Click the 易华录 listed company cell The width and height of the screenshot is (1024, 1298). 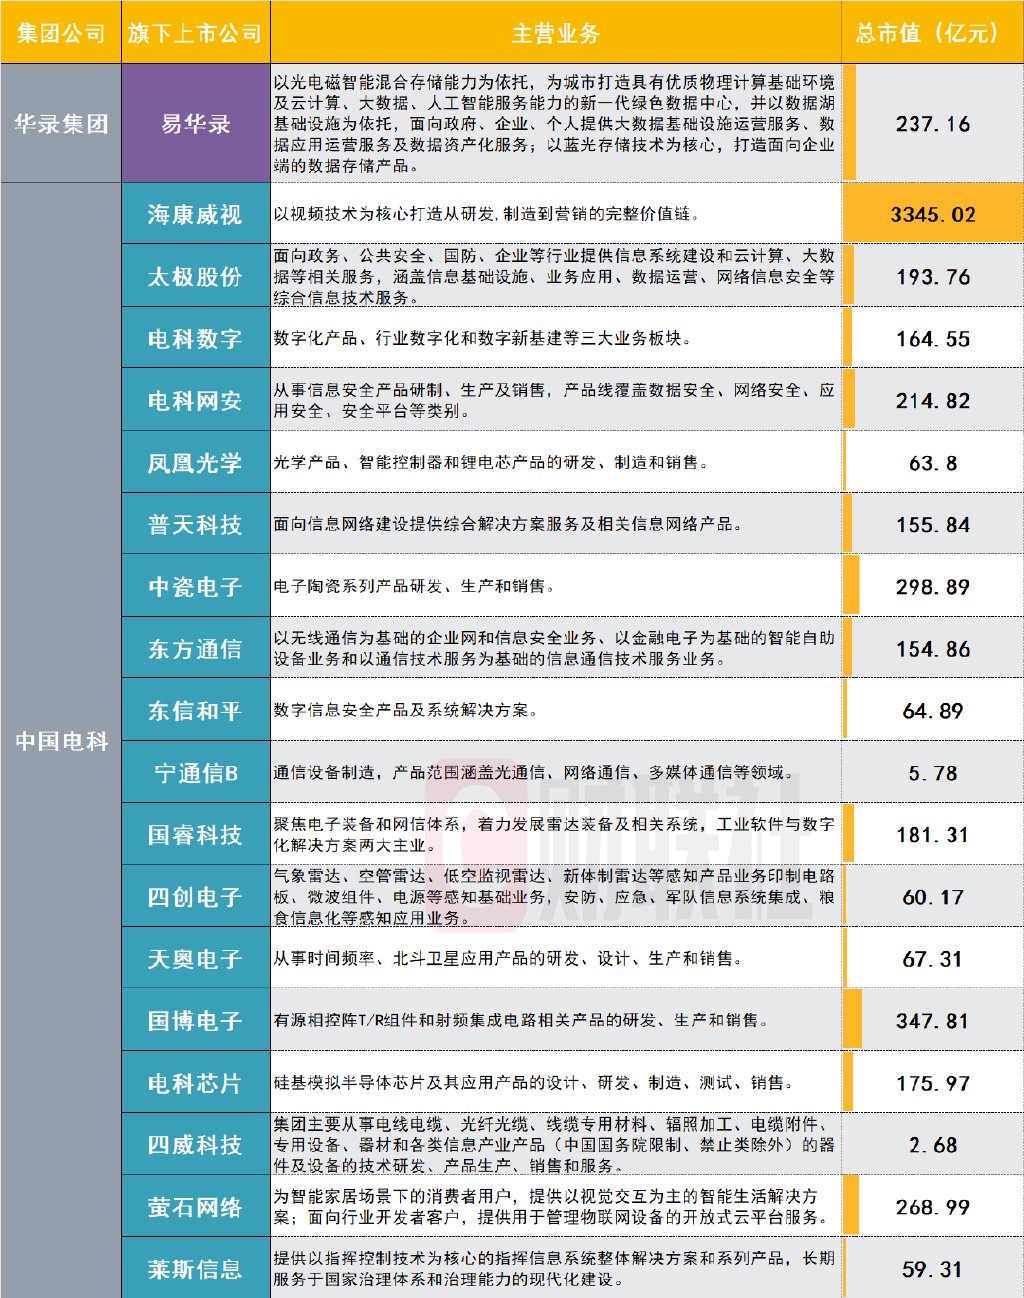(195, 124)
